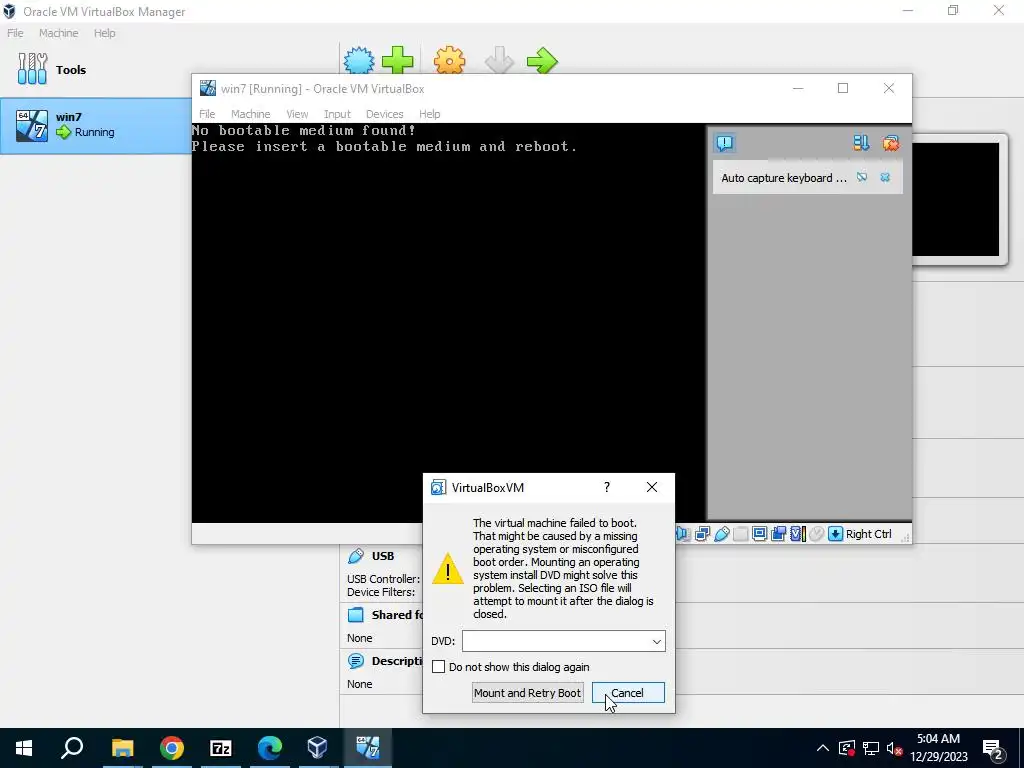Dismiss the Auto capture keyboard notification with its X

point(885,178)
